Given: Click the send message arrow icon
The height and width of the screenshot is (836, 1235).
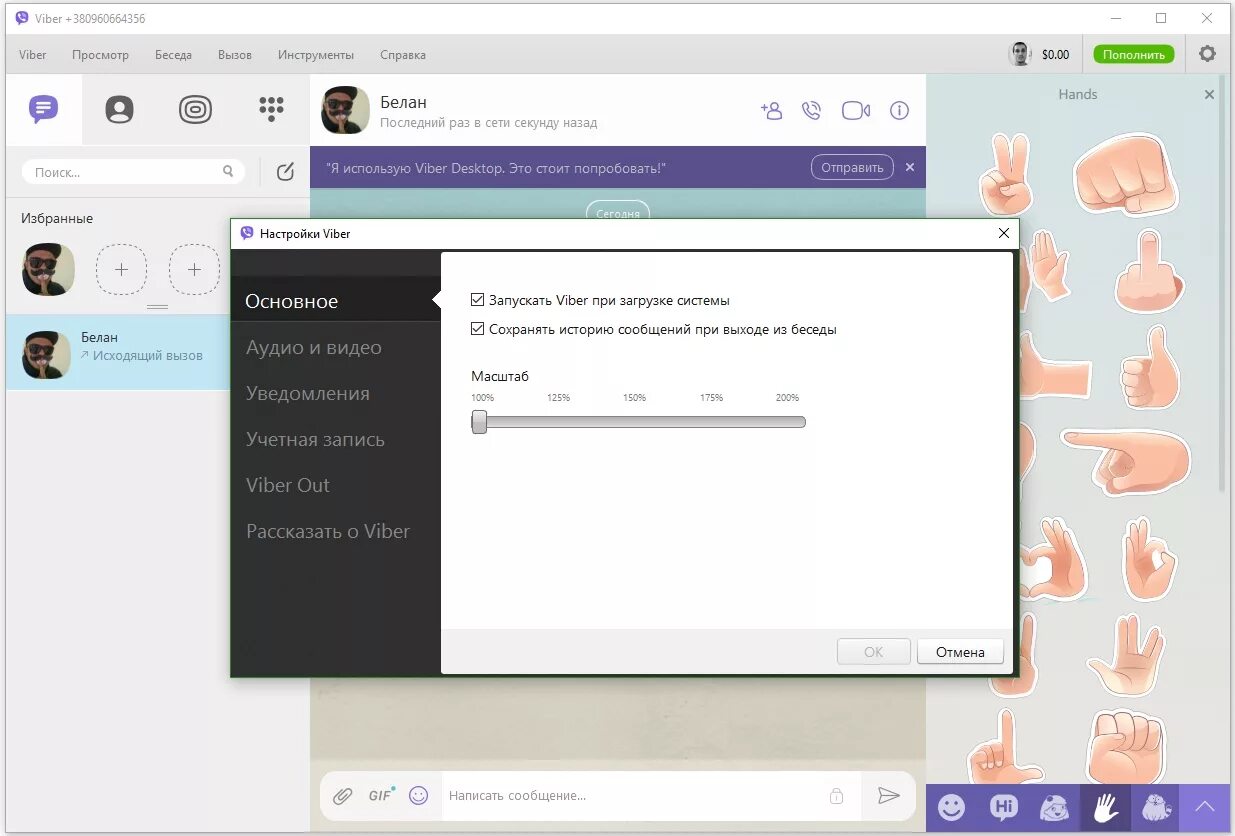Looking at the screenshot, I should (x=888, y=796).
